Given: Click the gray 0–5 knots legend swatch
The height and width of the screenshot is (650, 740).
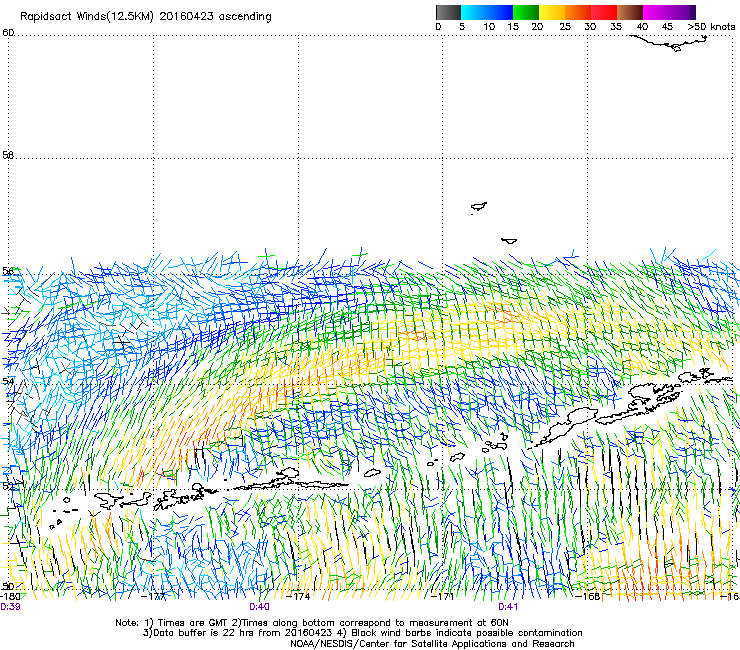Looking at the screenshot, I should pos(448,12).
